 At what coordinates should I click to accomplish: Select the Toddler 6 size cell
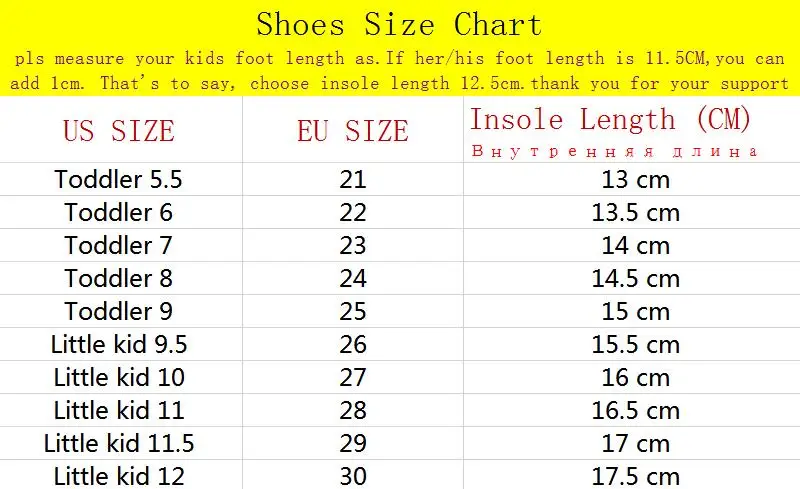click(119, 213)
